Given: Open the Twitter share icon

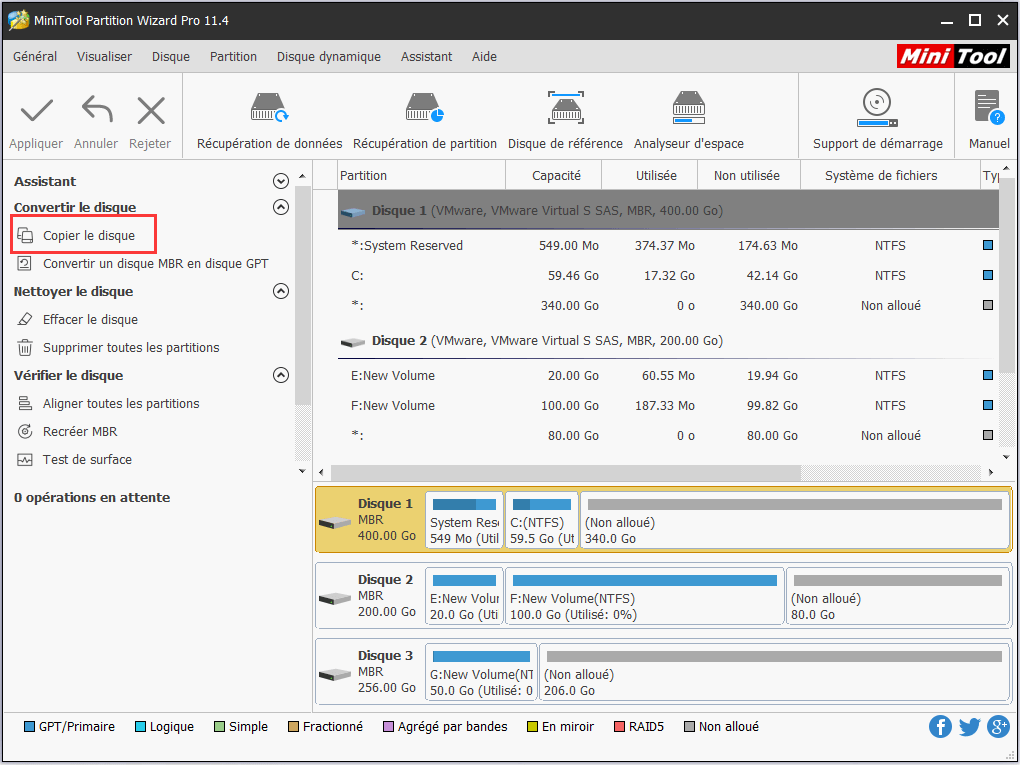Looking at the screenshot, I should pyautogui.click(x=969, y=727).
